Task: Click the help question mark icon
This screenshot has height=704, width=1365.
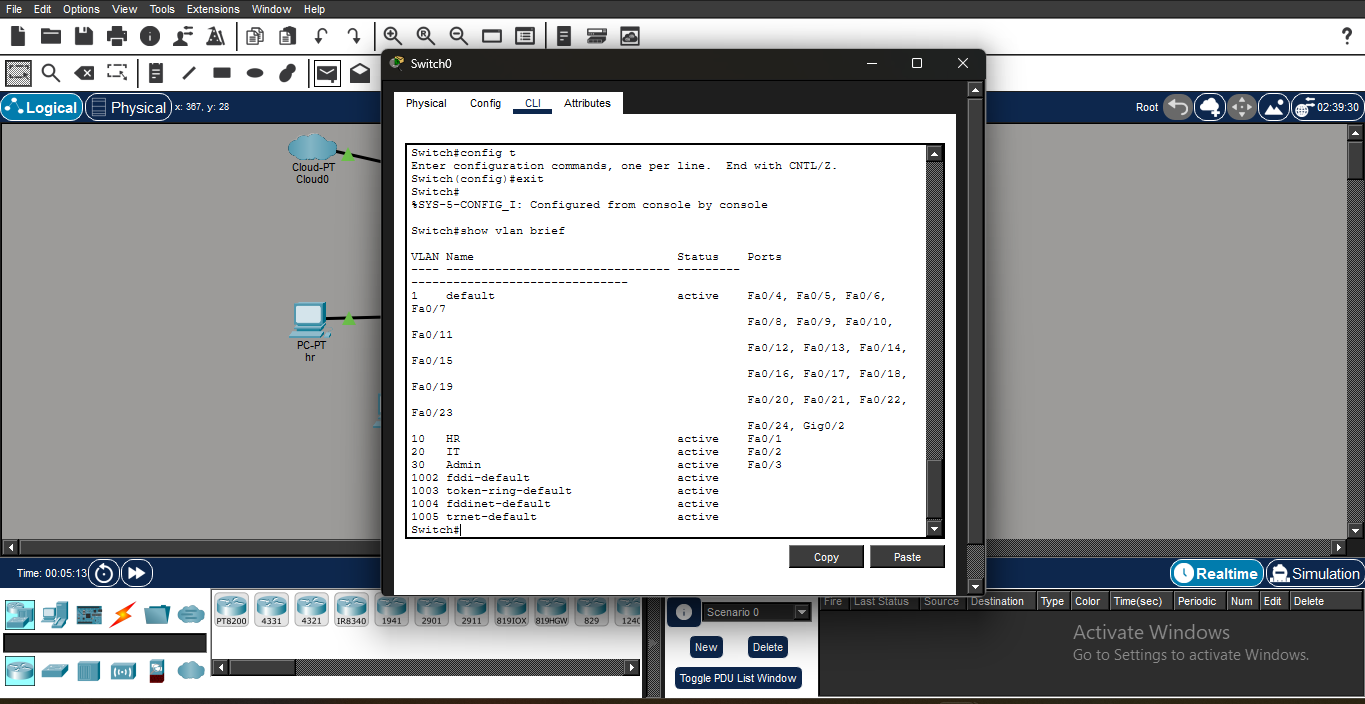Action: pos(1347,36)
